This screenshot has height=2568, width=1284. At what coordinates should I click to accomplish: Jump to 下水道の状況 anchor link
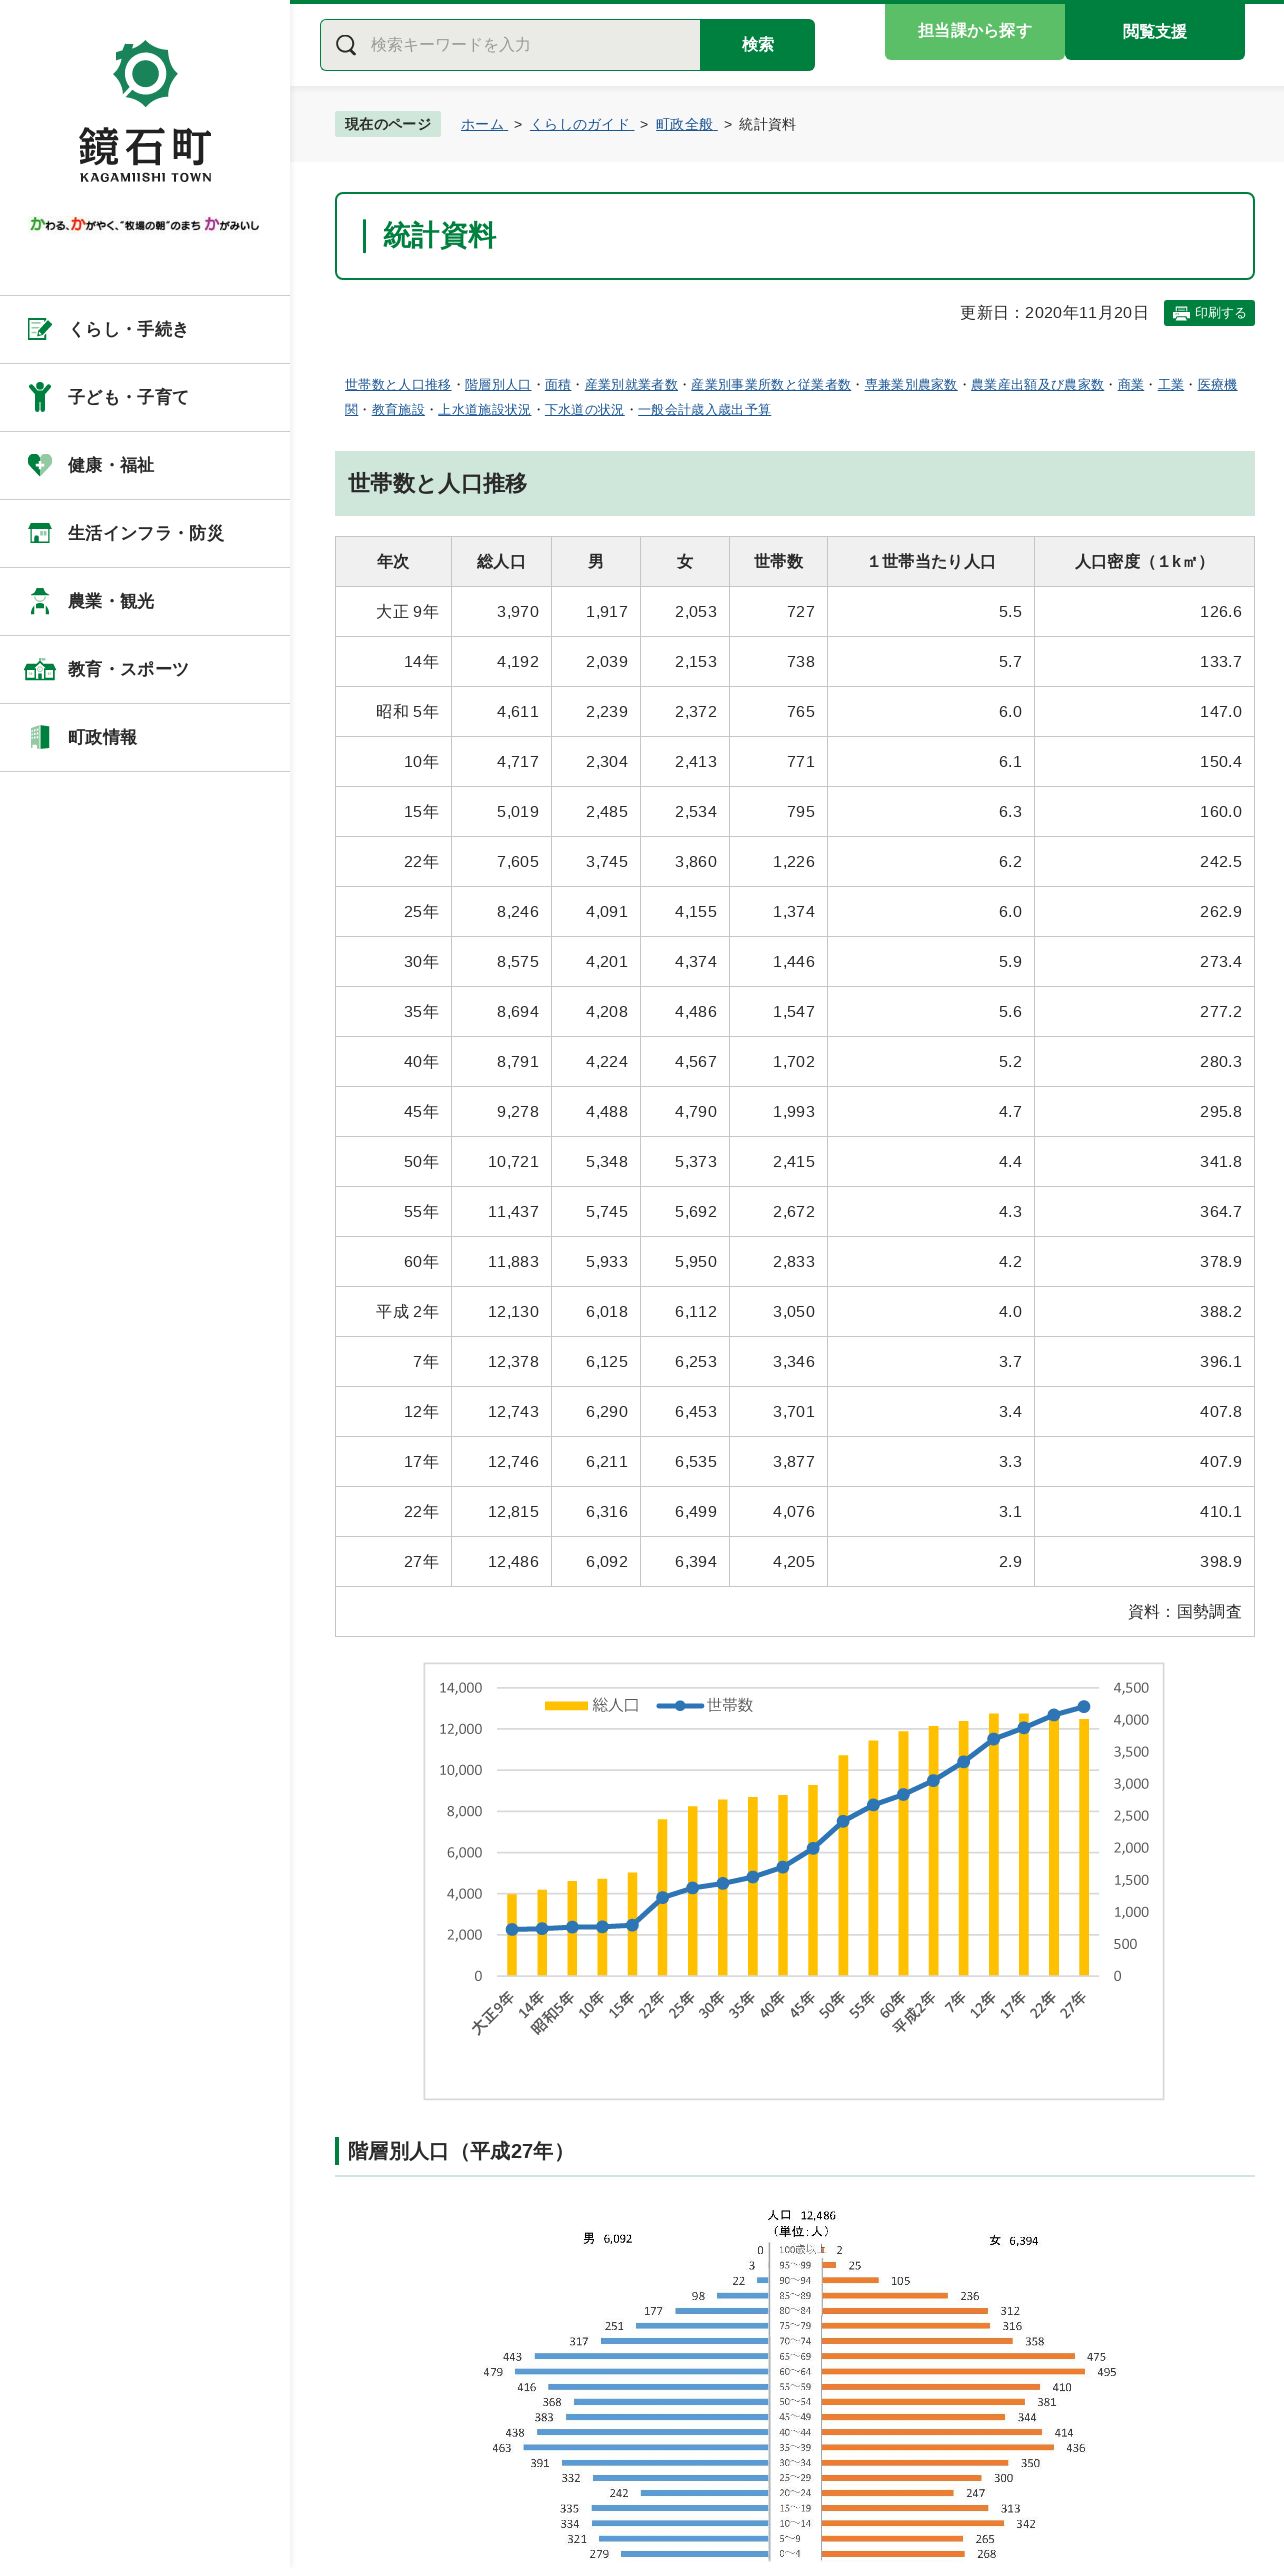[584, 409]
